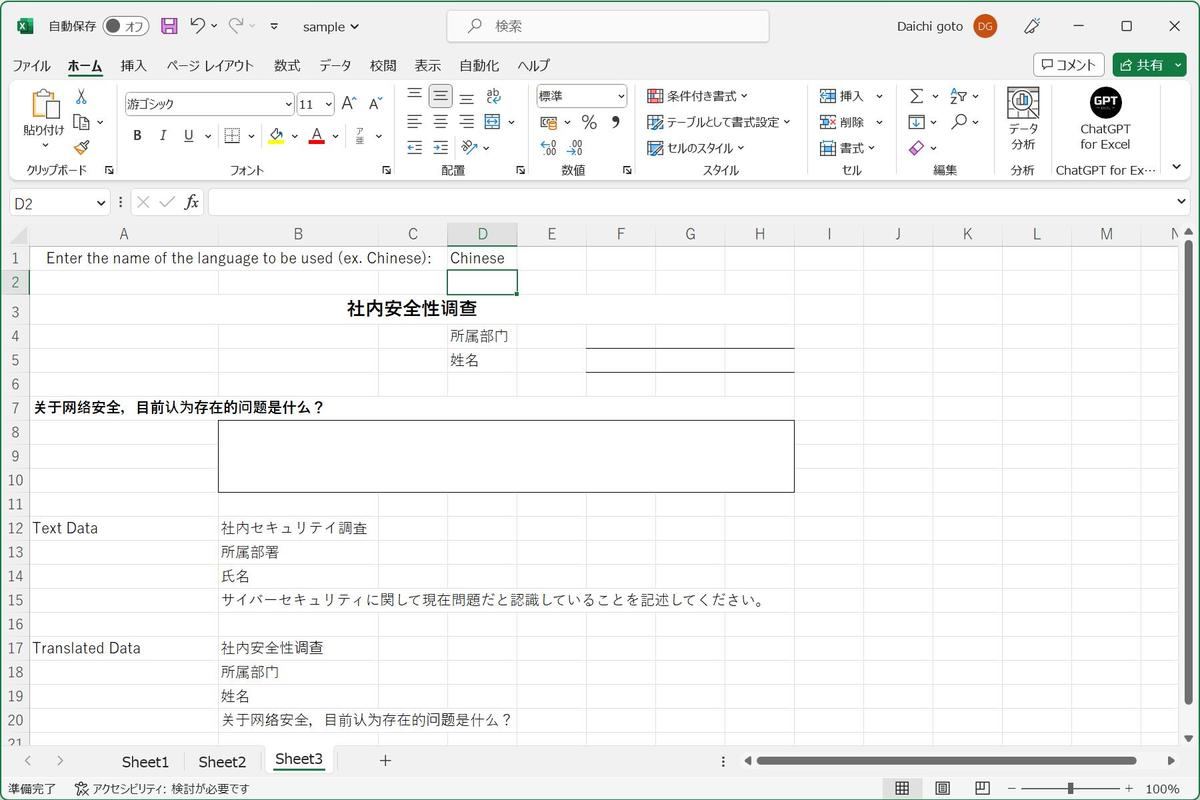Image resolution: width=1200 pixels, height=800 pixels.
Task: Open the font name 游ゴシック dropdown
Action: pos(289,104)
